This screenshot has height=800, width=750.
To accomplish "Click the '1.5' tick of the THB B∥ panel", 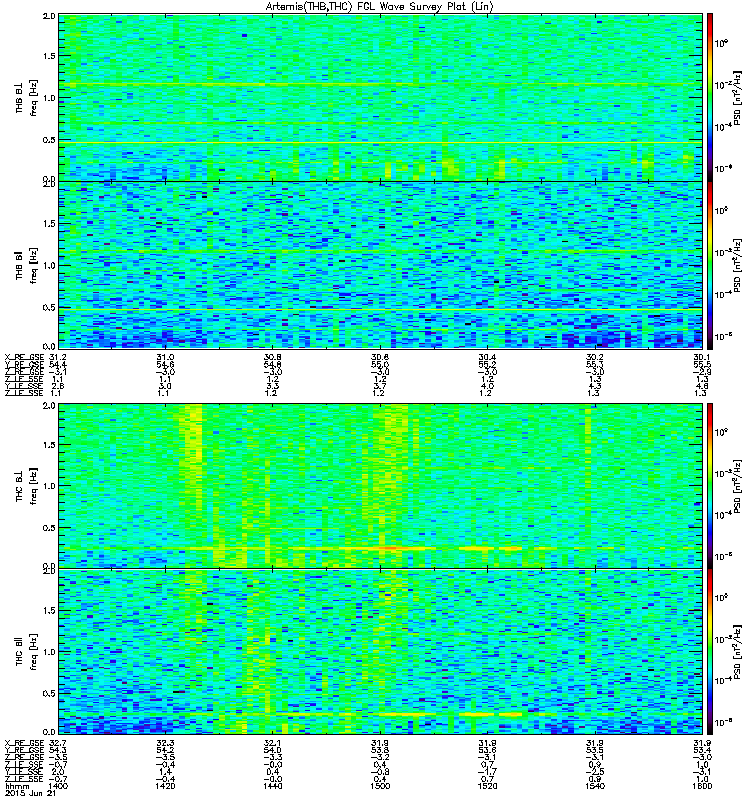I will pyautogui.click(x=49, y=223).
